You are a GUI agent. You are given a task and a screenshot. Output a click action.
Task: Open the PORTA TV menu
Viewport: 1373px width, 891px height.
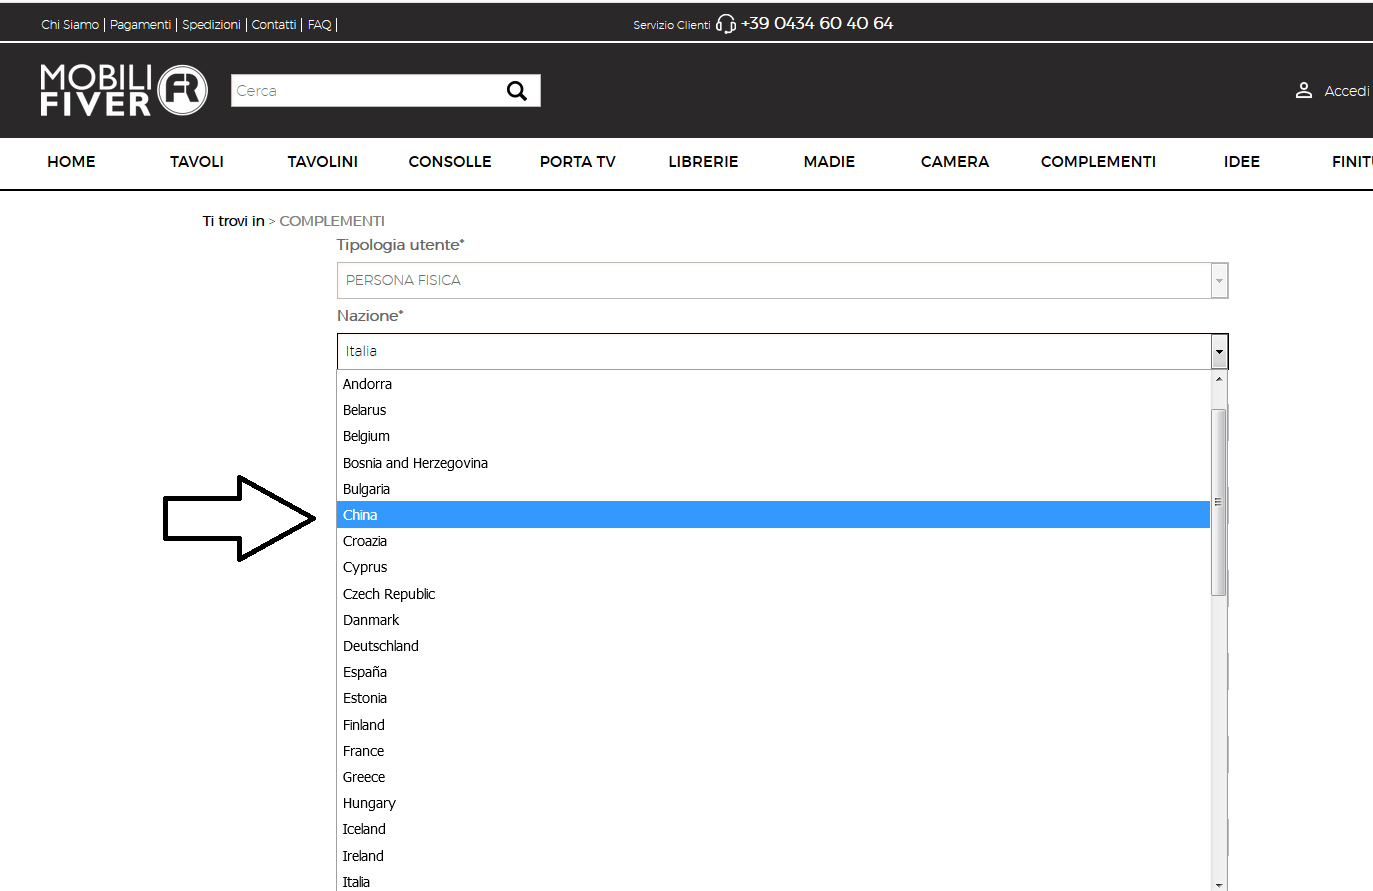point(578,162)
